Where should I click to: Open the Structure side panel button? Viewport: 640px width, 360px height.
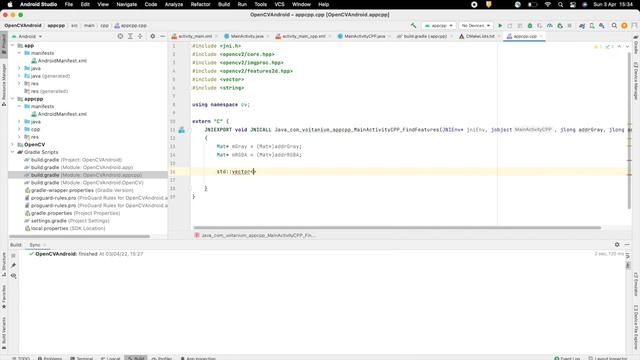[4, 264]
